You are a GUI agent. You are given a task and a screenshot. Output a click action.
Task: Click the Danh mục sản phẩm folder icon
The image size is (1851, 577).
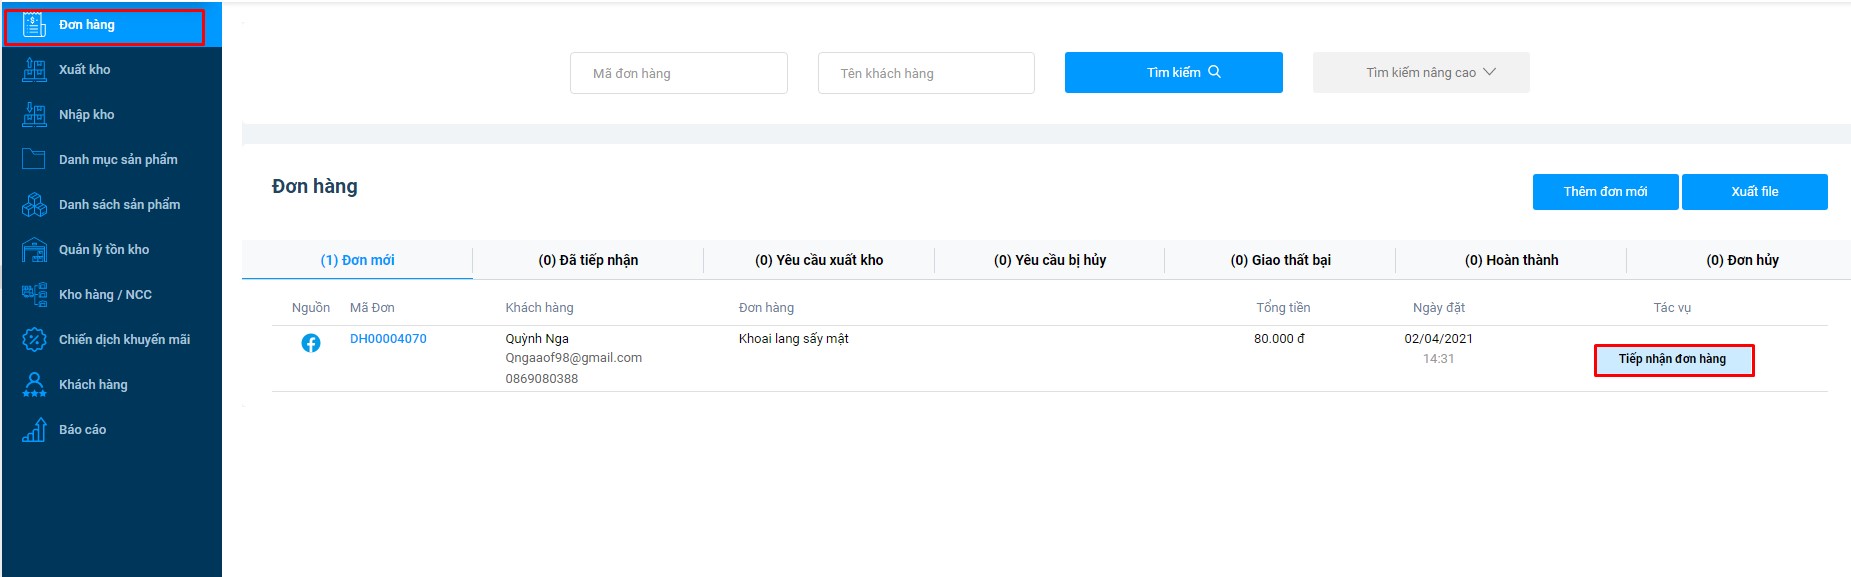point(34,159)
